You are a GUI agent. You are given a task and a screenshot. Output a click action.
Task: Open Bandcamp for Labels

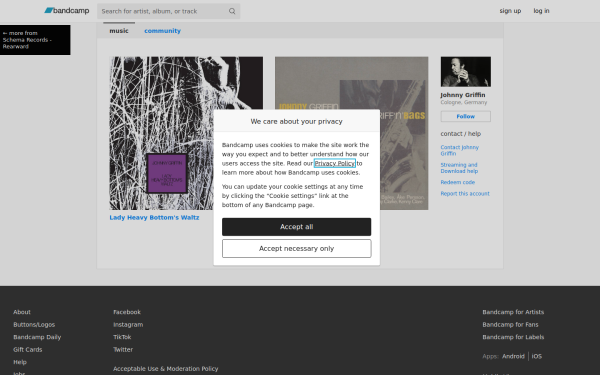[513, 337]
